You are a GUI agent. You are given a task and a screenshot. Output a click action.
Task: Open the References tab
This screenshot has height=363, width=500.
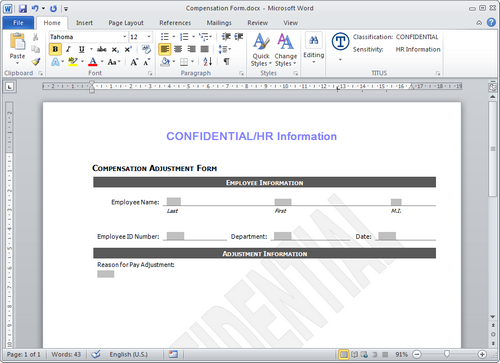pos(175,23)
